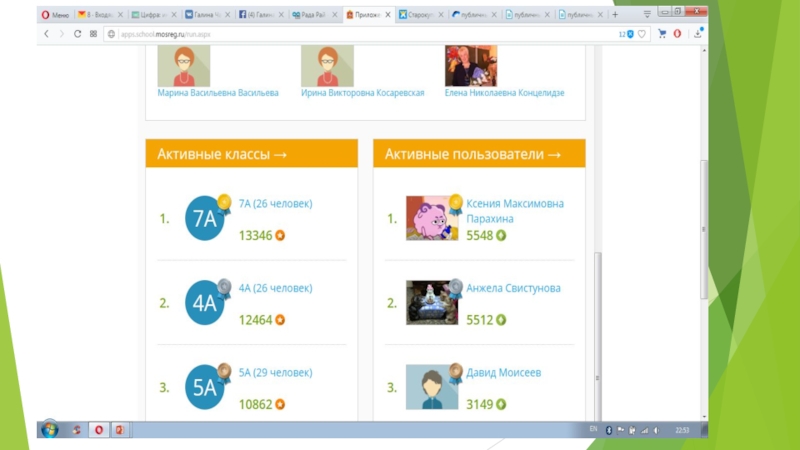Open the Активные пользователи header link
Screen dimensions: 800x450
pyautogui.click(x=473, y=154)
